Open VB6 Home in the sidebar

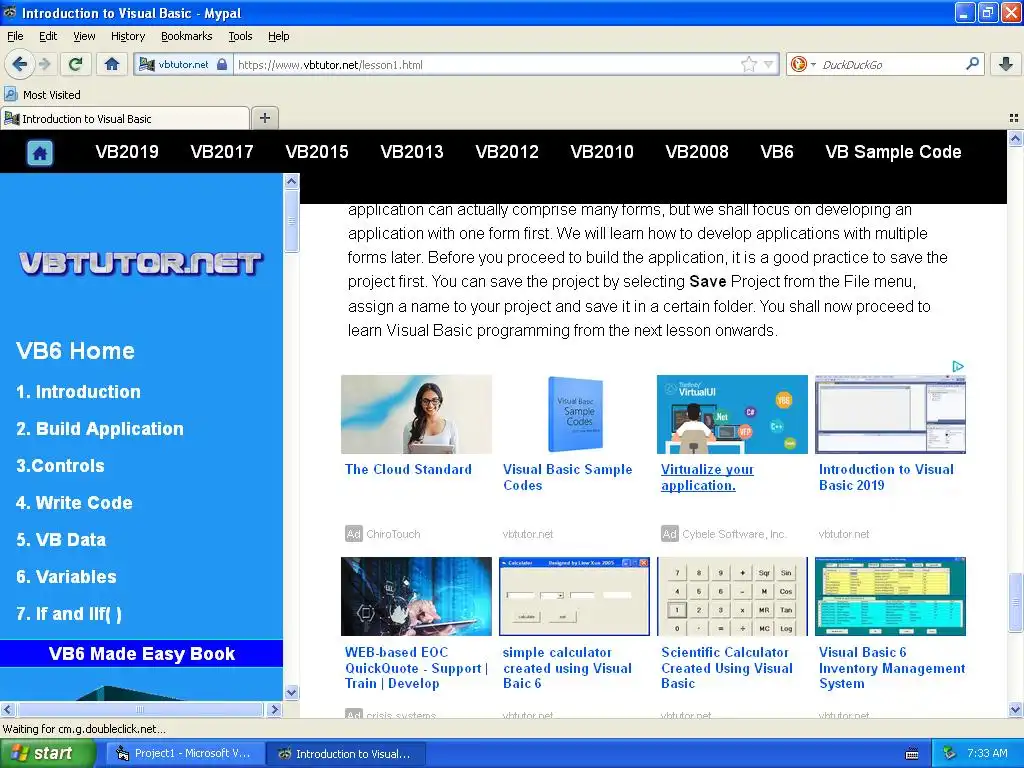tap(76, 351)
